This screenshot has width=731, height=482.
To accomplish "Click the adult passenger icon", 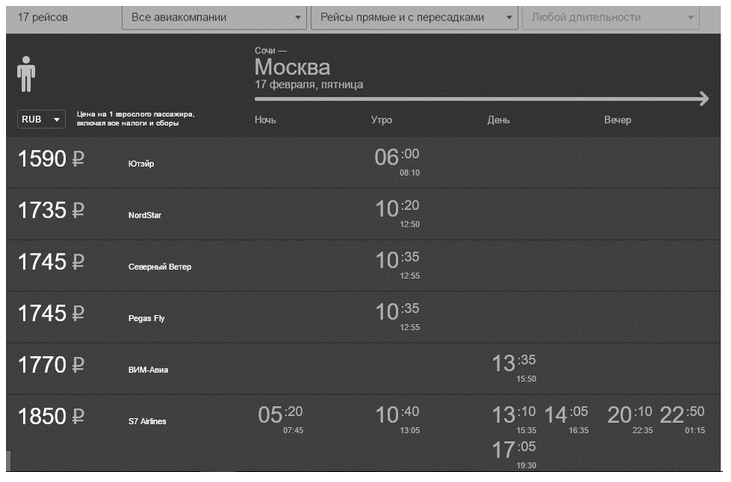I will click(26, 74).
